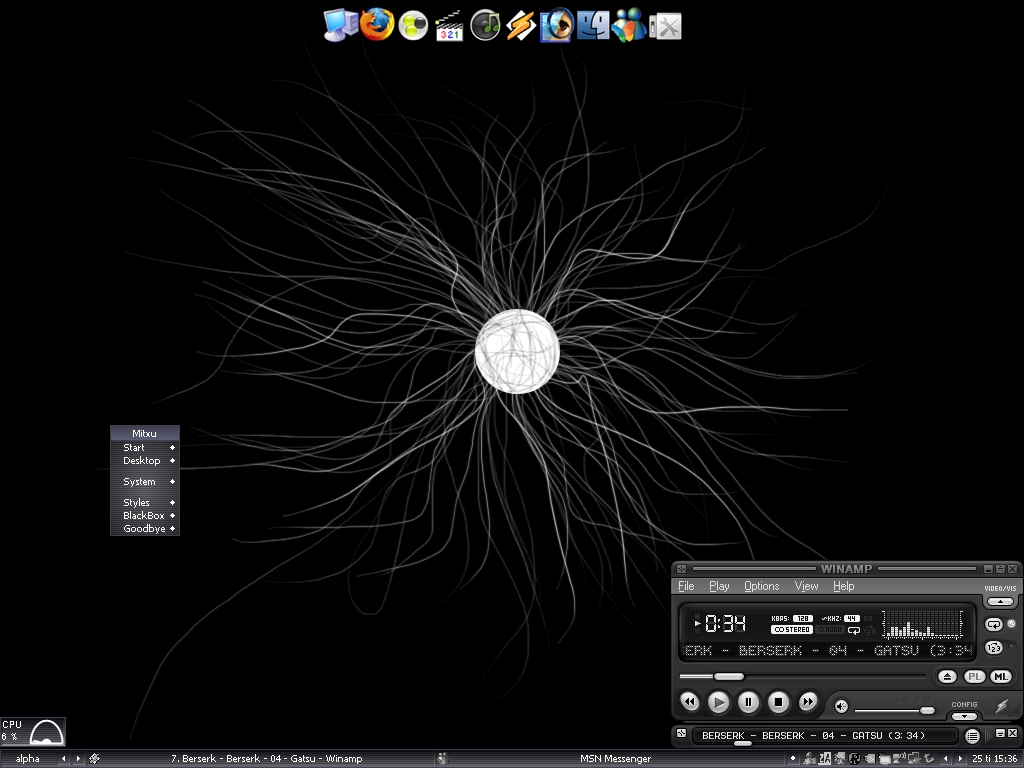The width and height of the screenshot is (1024, 768).
Task: Stop playback in Winamp
Action: 778,702
